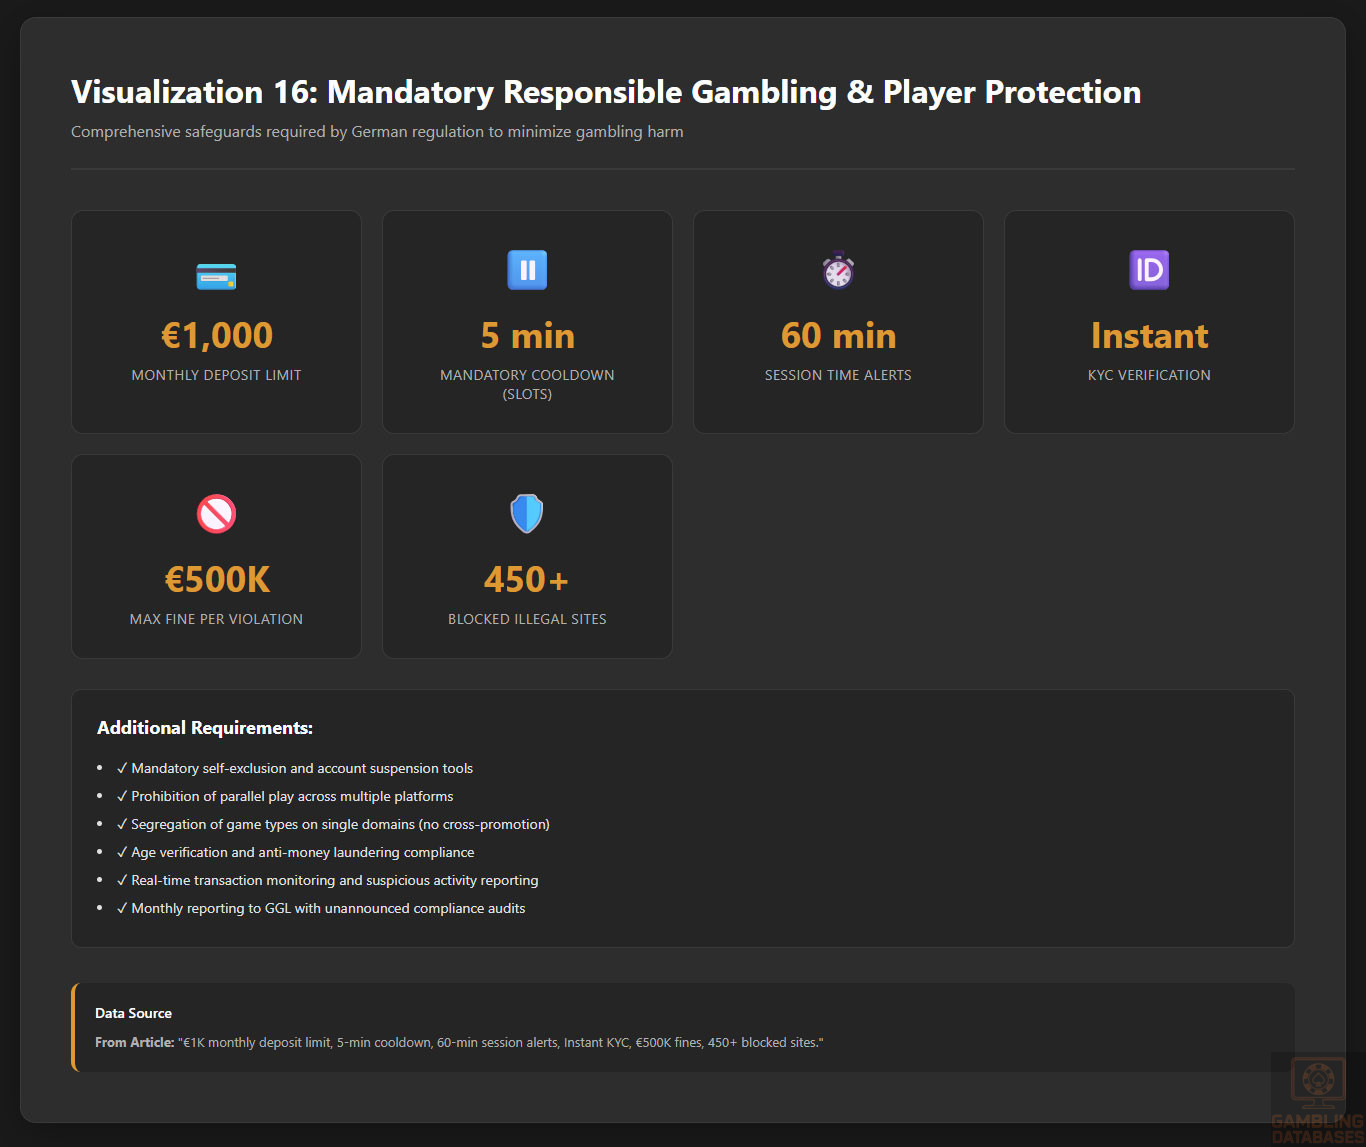Click the stopwatch icon
Viewport: 1366px width, 1147px height.
[x=838, y=270]
